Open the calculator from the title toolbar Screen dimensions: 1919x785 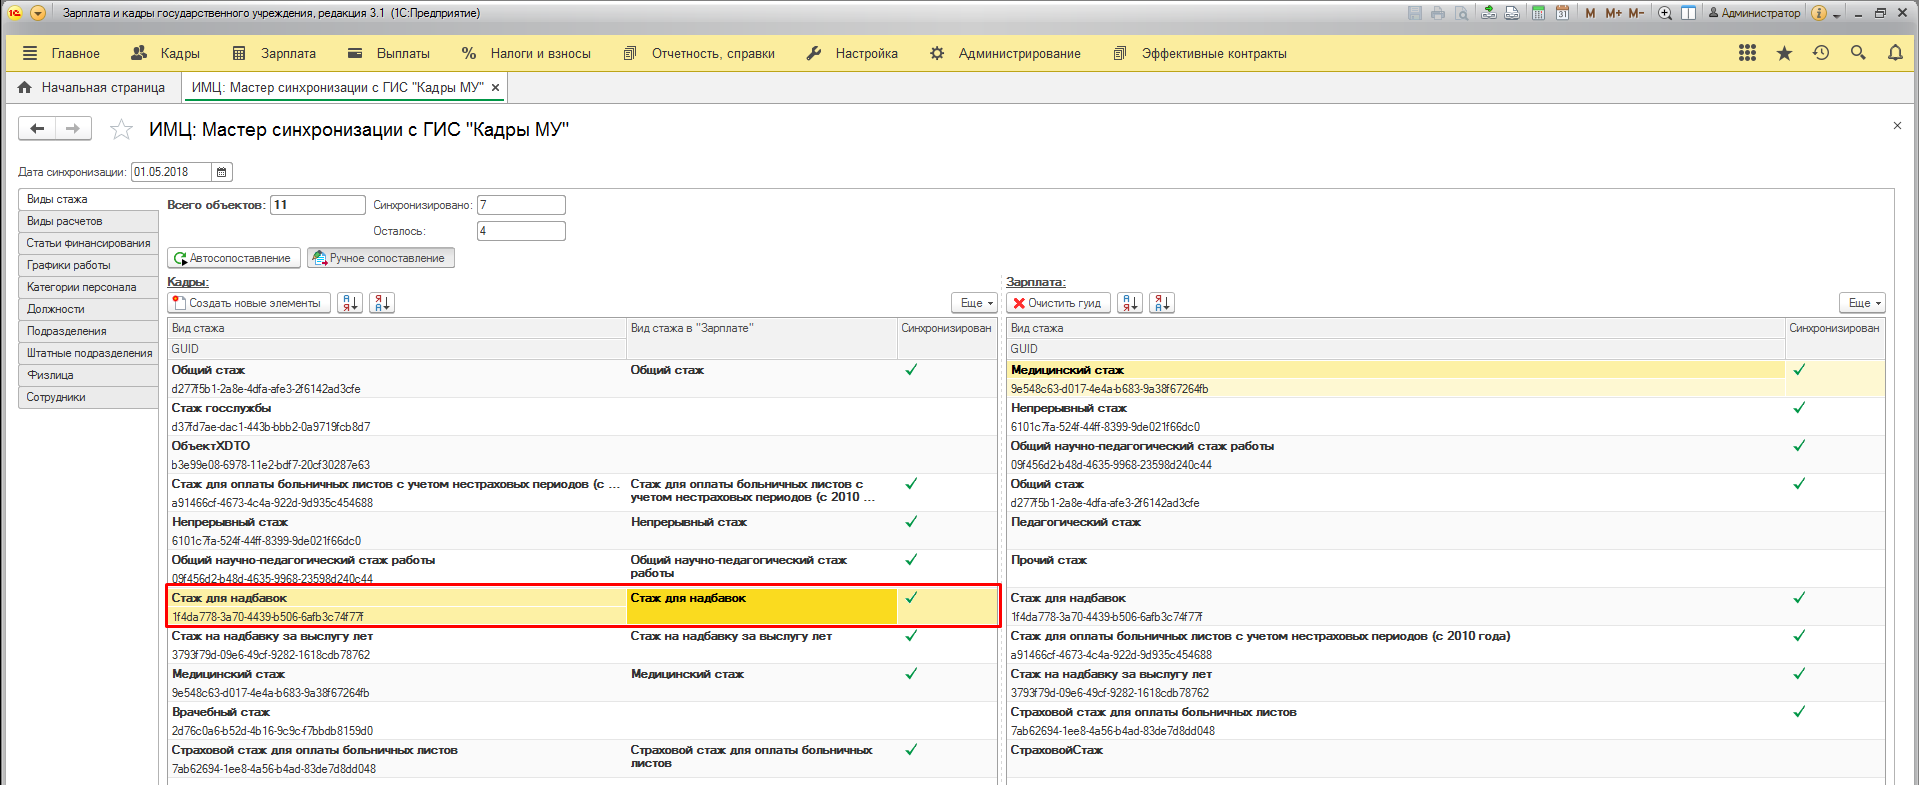1538,13
